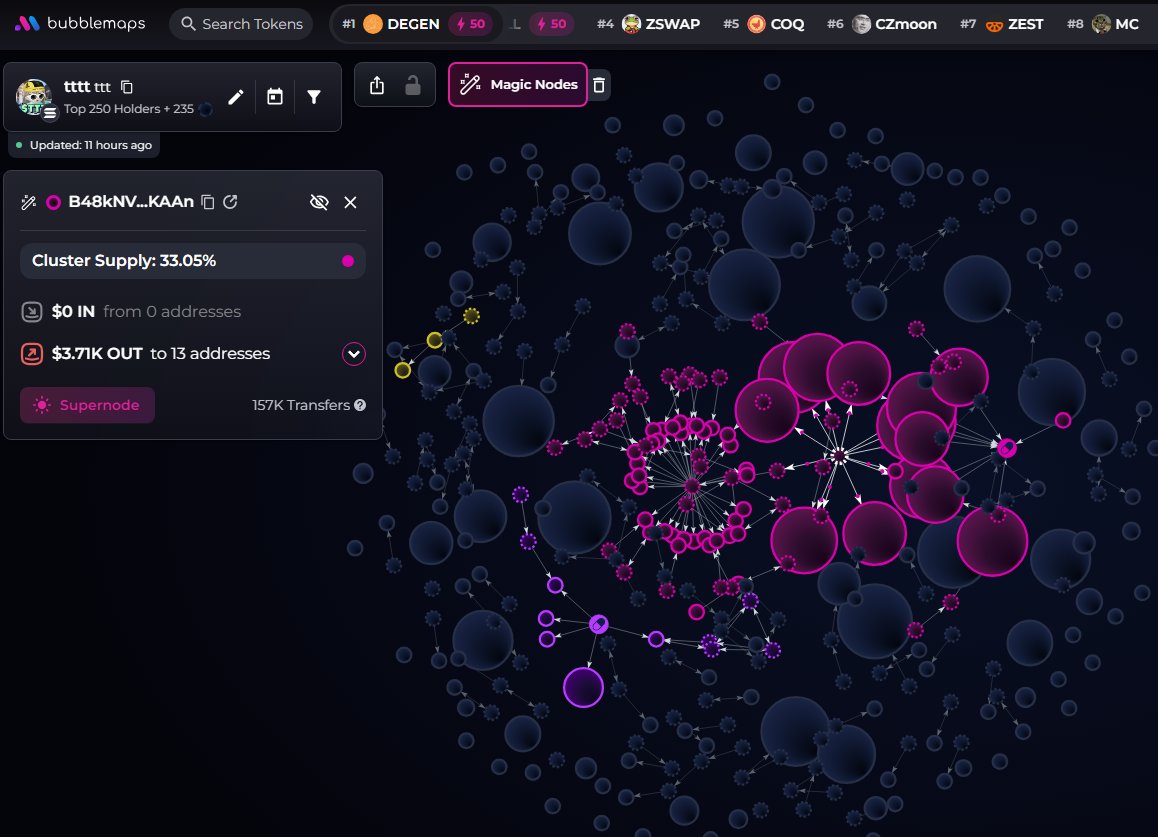Copy the tttt token address

coord(127,87)
